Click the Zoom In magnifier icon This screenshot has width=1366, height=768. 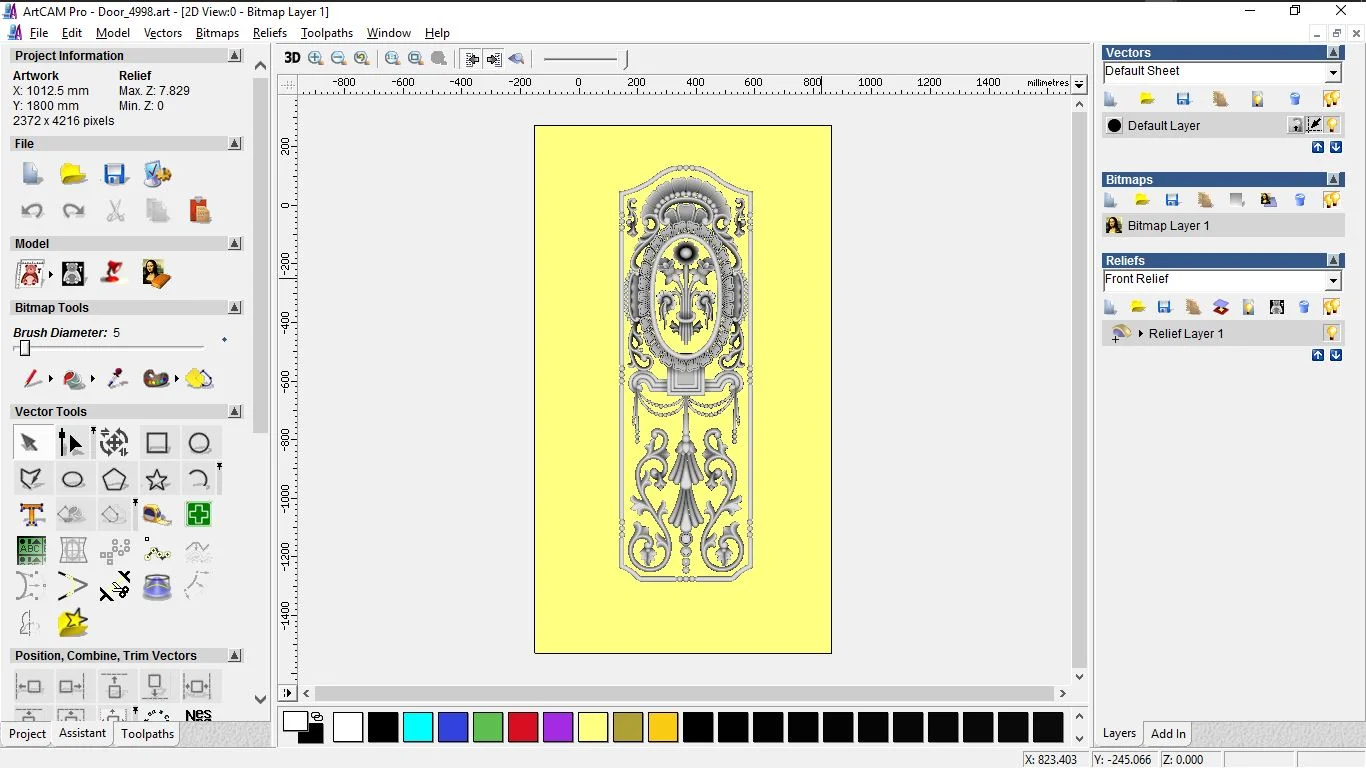[x=316, y=59]
